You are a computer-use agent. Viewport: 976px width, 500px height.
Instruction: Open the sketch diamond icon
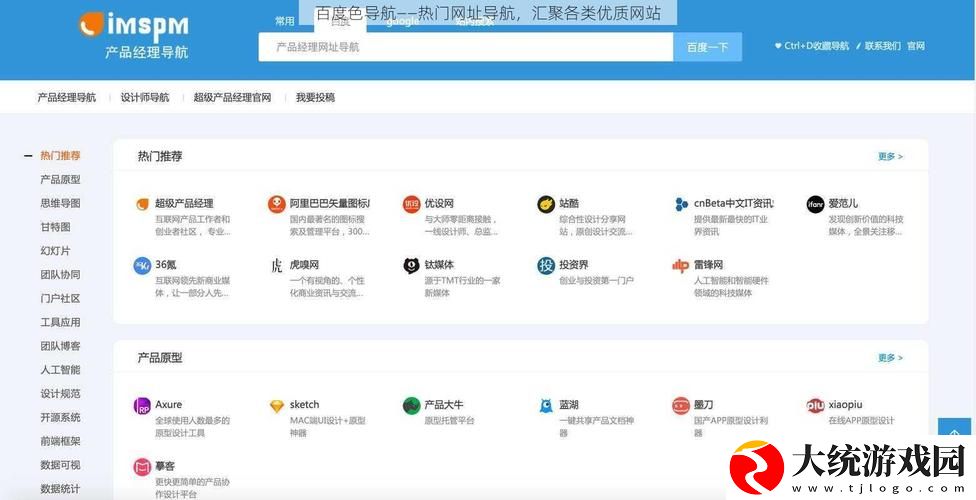tap(277, 406)
